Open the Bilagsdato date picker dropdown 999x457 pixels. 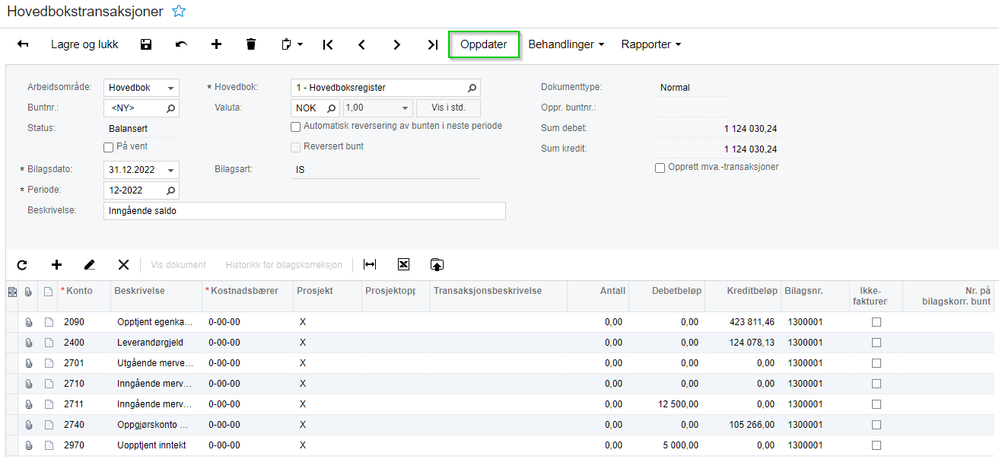tap(171, 170)
